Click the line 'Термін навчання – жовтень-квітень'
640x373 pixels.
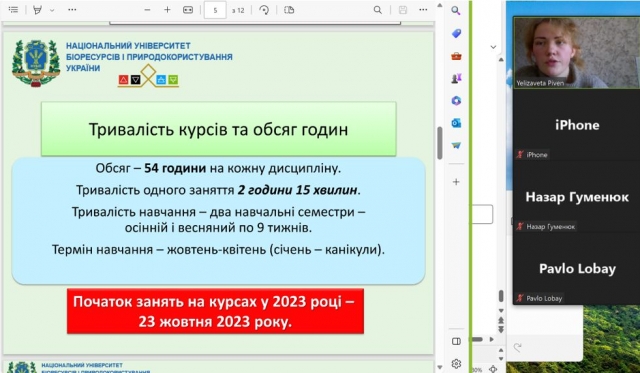[218, 249]
